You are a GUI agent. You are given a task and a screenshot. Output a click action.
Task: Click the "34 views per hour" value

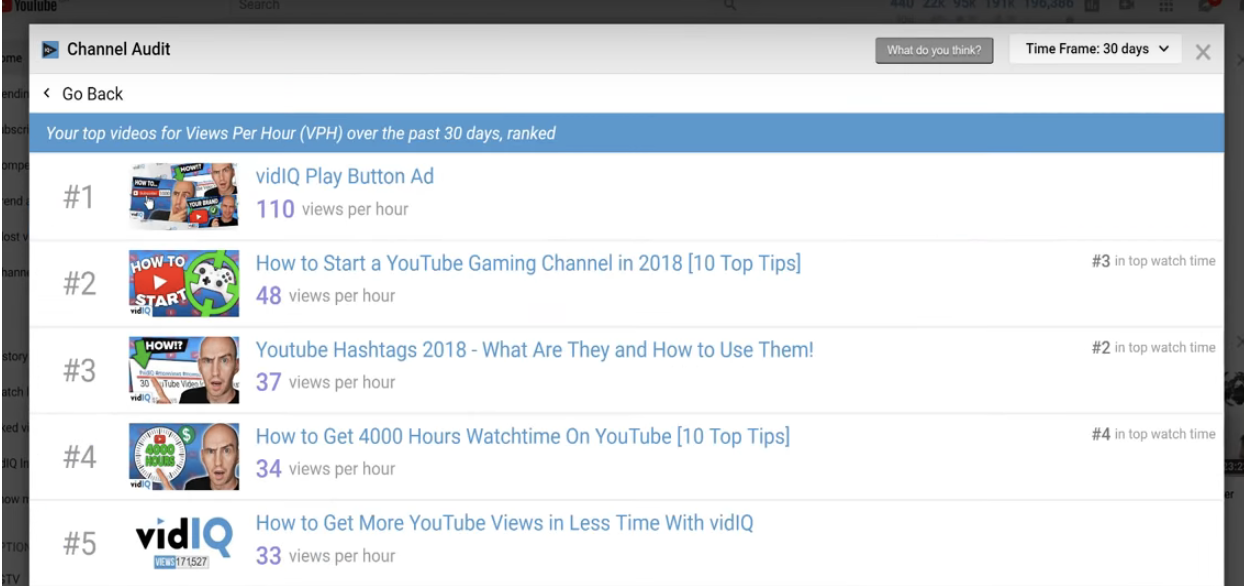pos(325,469)
